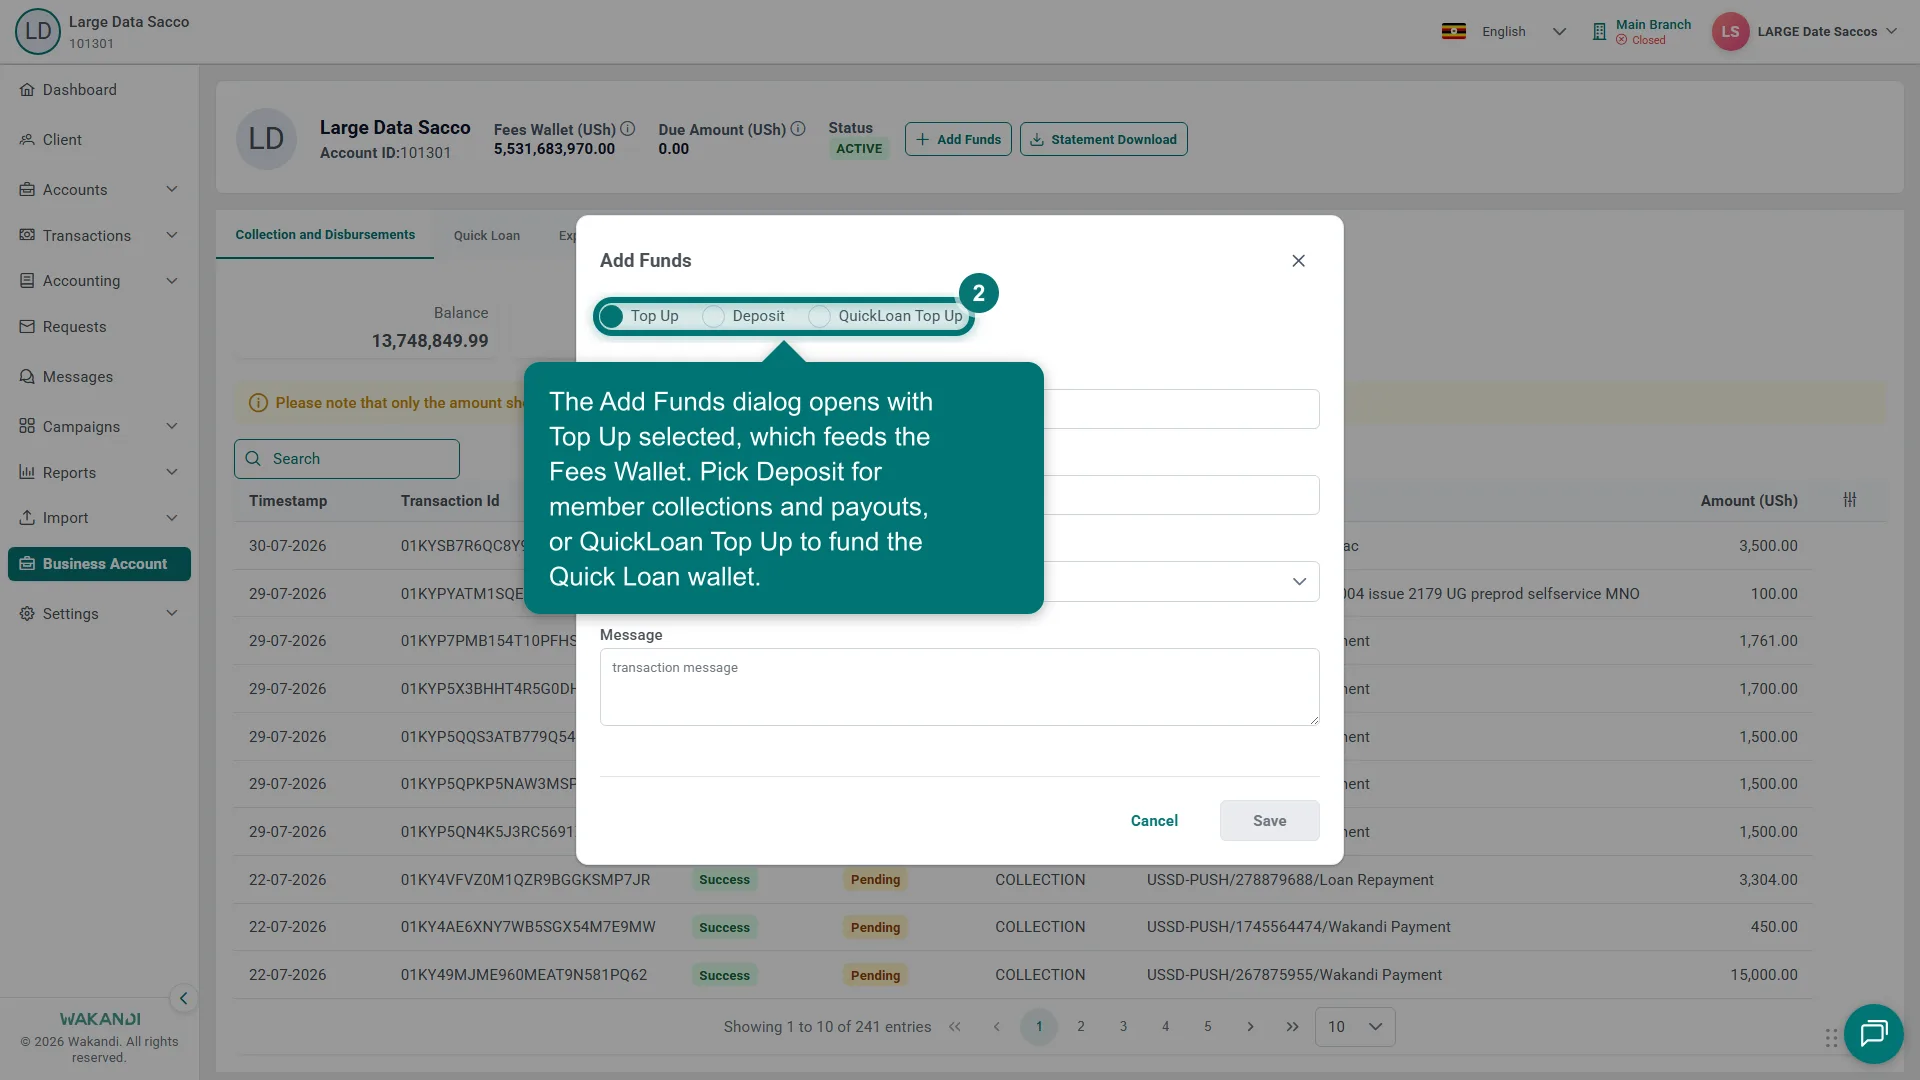Screen dimensions: 1920x1080
Task: Click the Reports chart icon
Action: coord(27,472)
